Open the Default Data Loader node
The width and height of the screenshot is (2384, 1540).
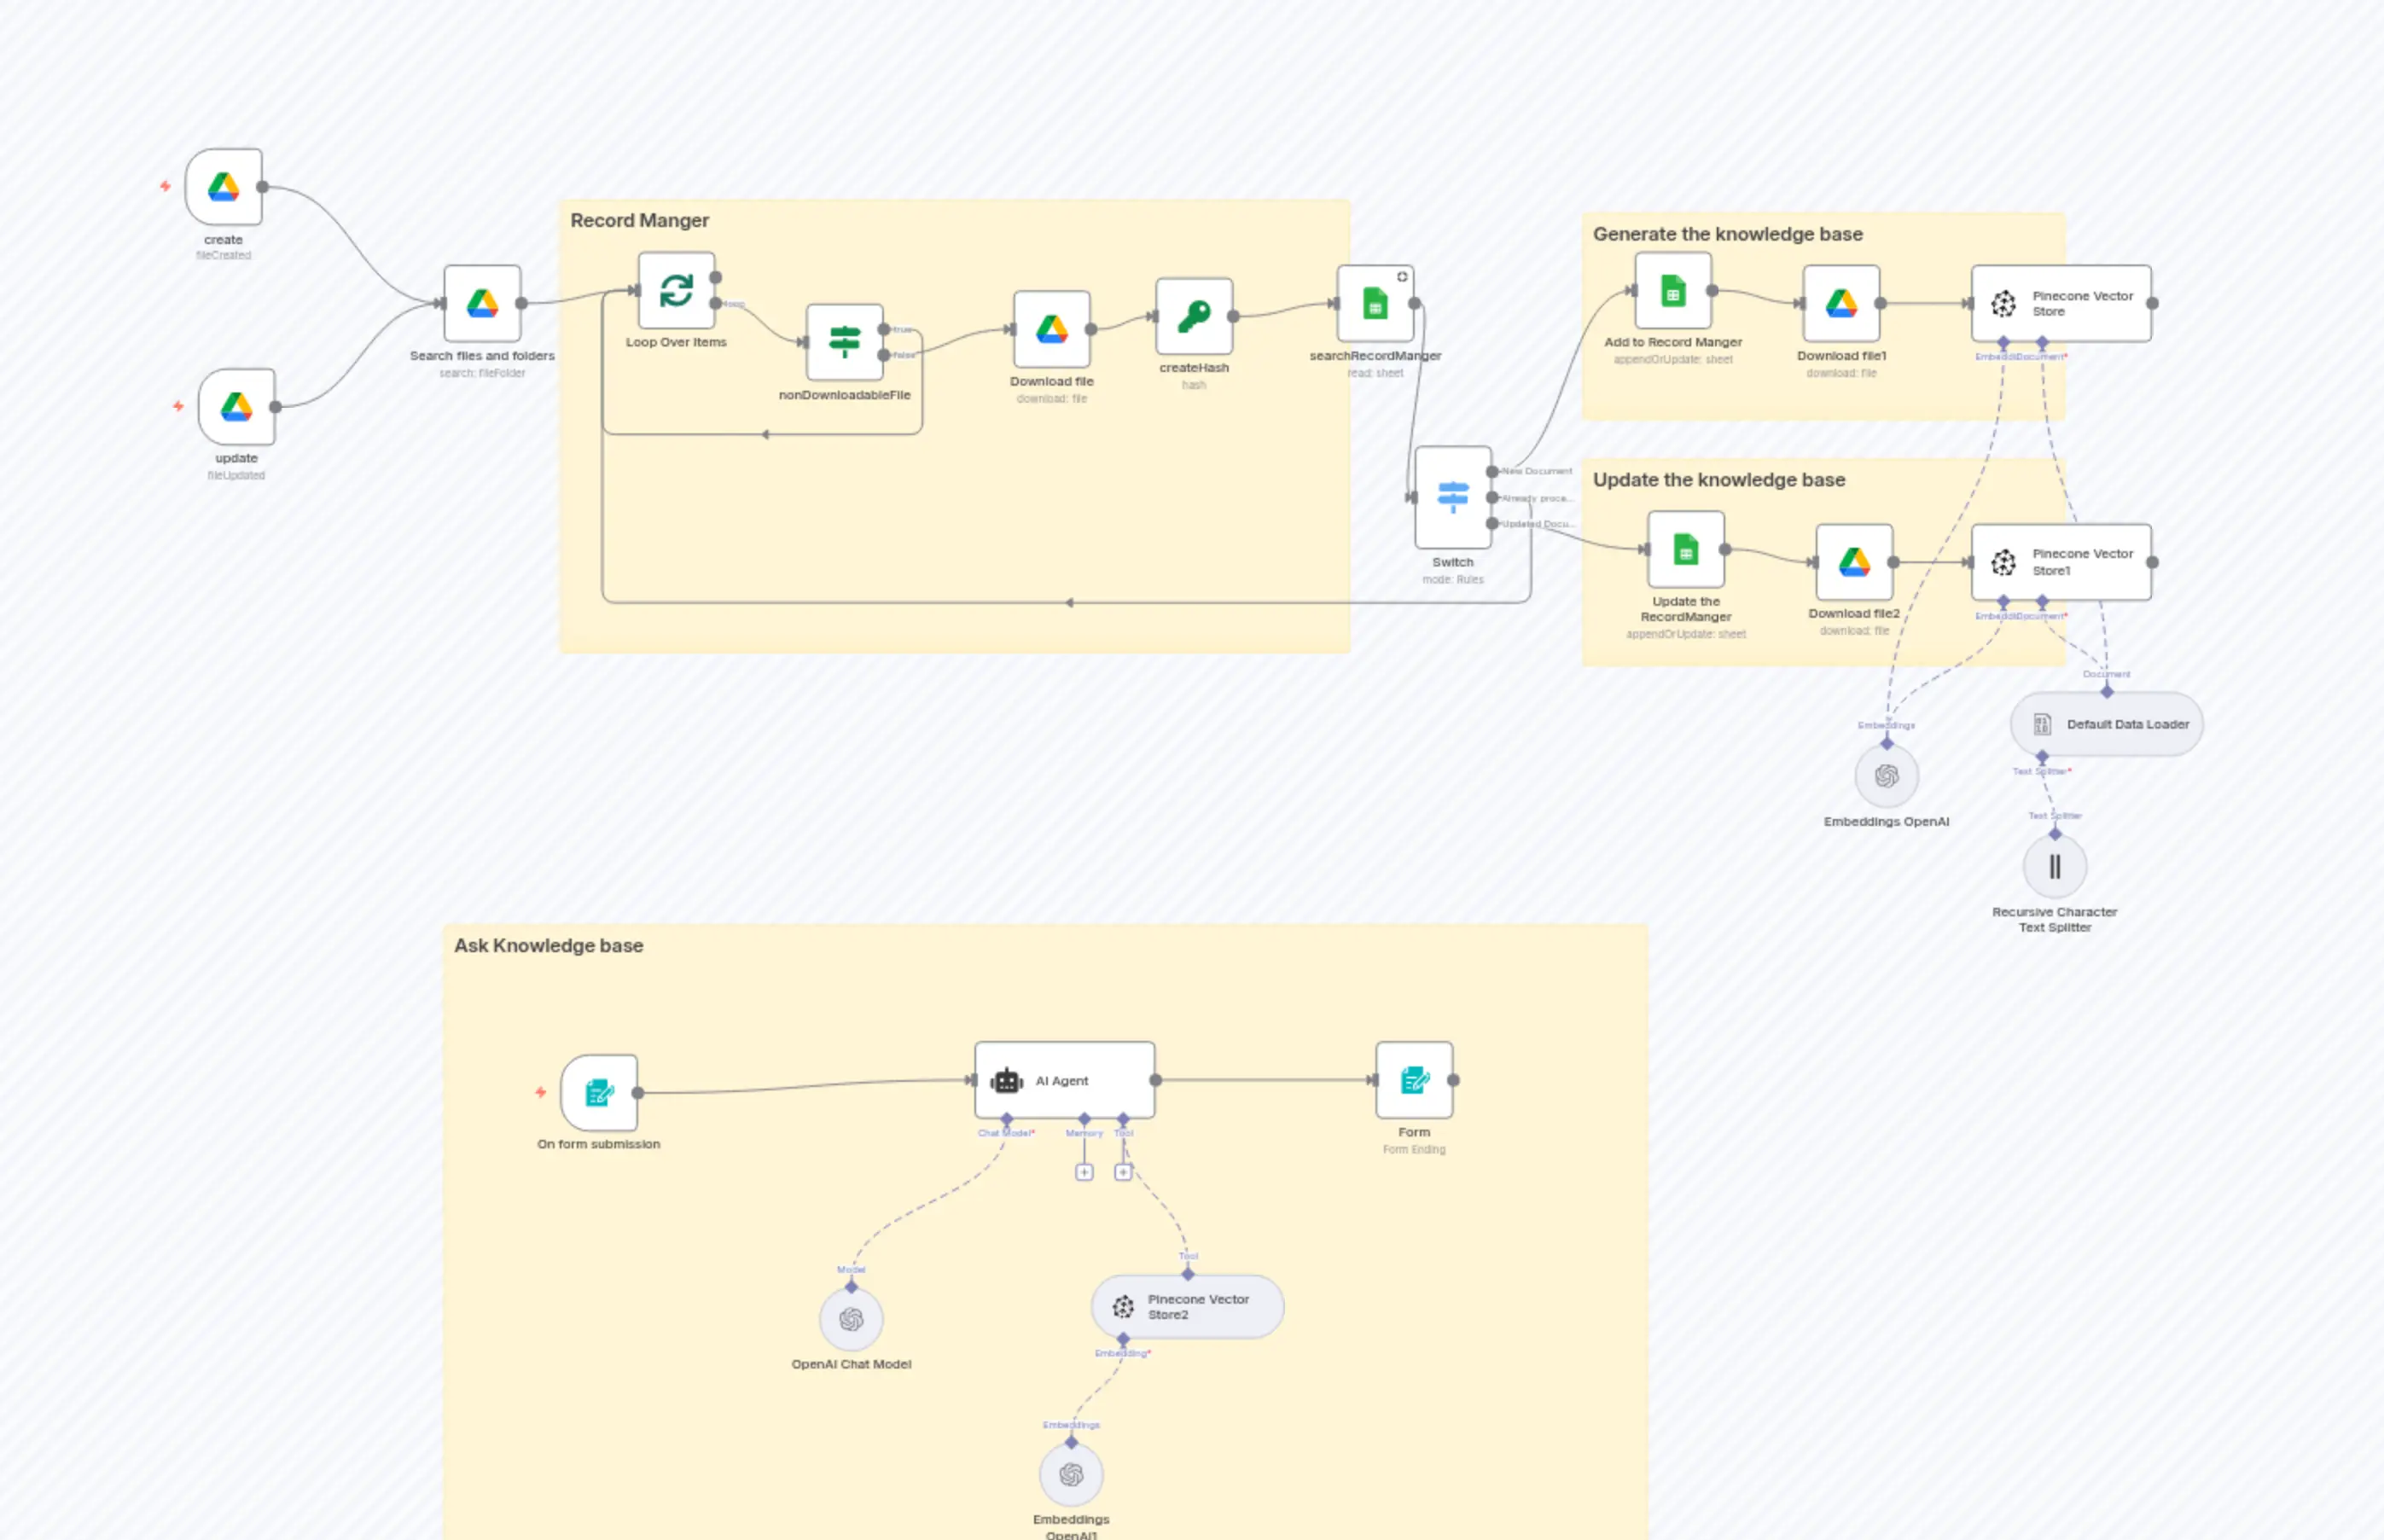(x=2105, y=723)
